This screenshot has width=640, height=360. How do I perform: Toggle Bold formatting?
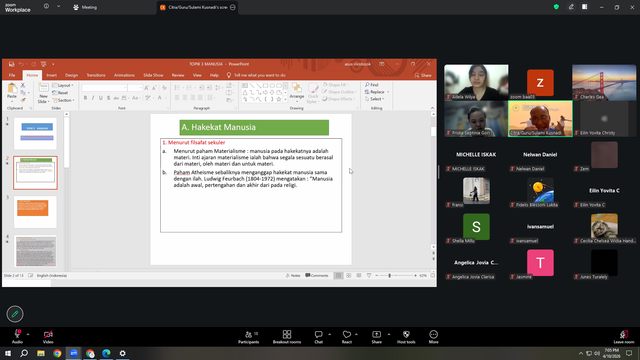click(85, 98)
